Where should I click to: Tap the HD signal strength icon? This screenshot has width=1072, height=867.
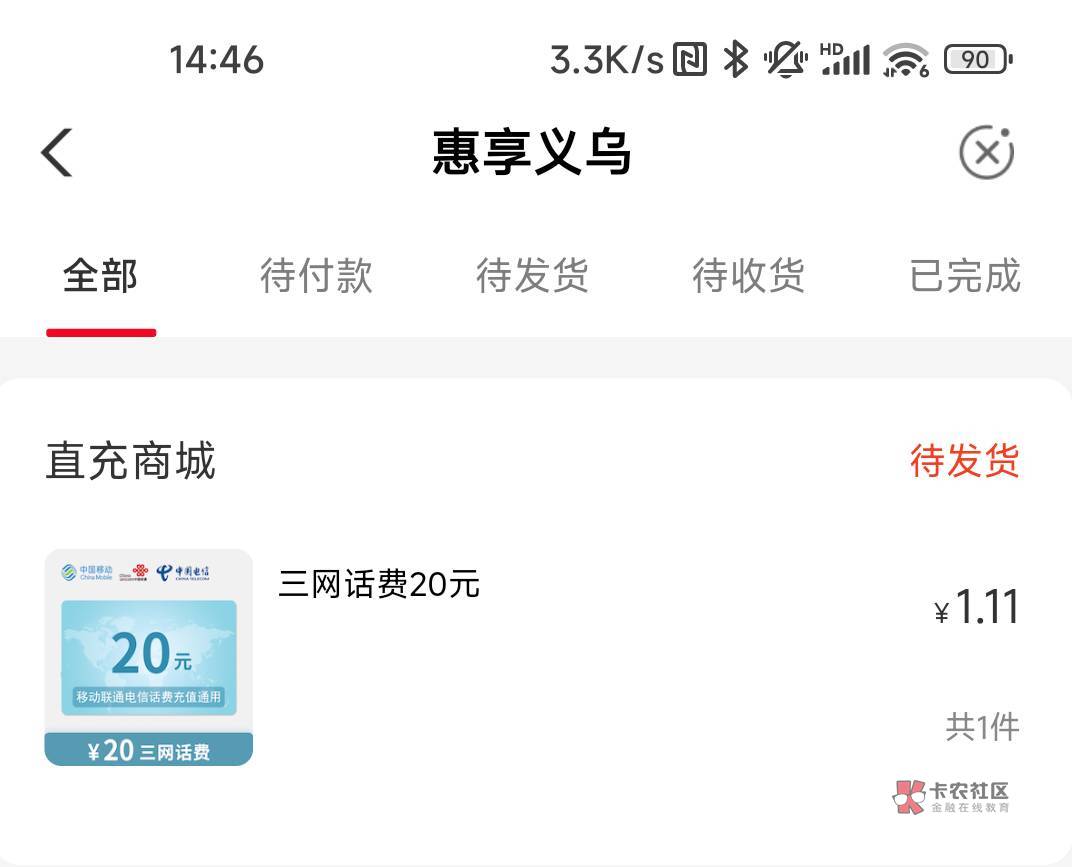point(845,59)
